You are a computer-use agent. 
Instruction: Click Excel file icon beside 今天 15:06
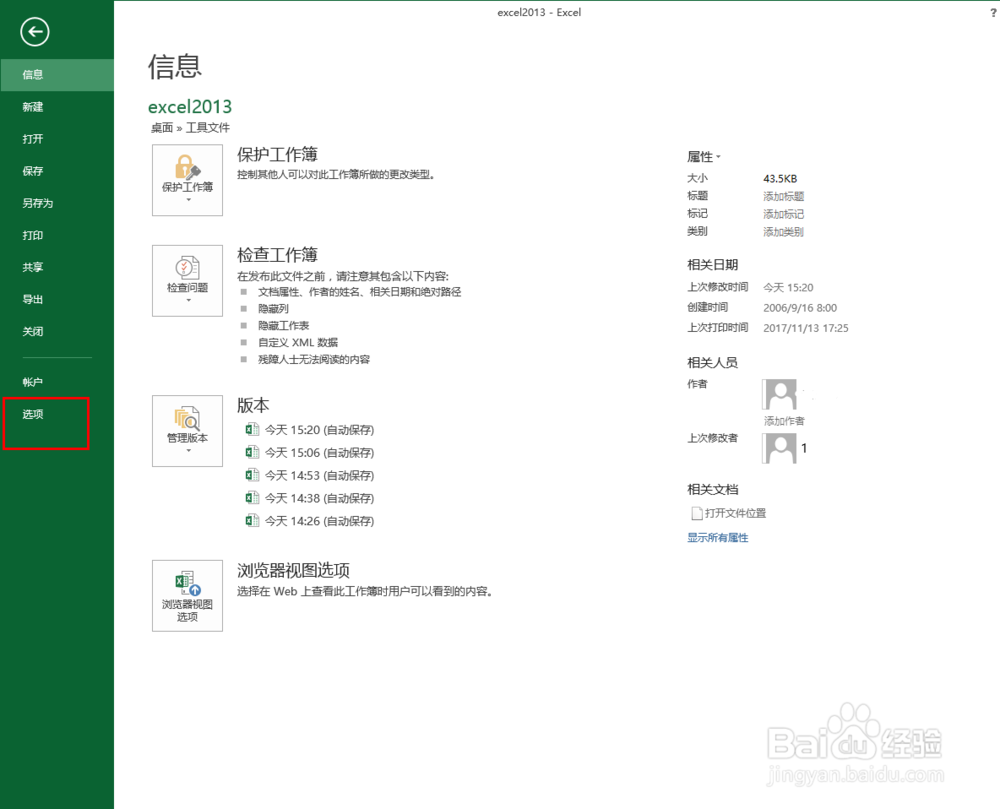pyautogui.click(x=252, y=452)
